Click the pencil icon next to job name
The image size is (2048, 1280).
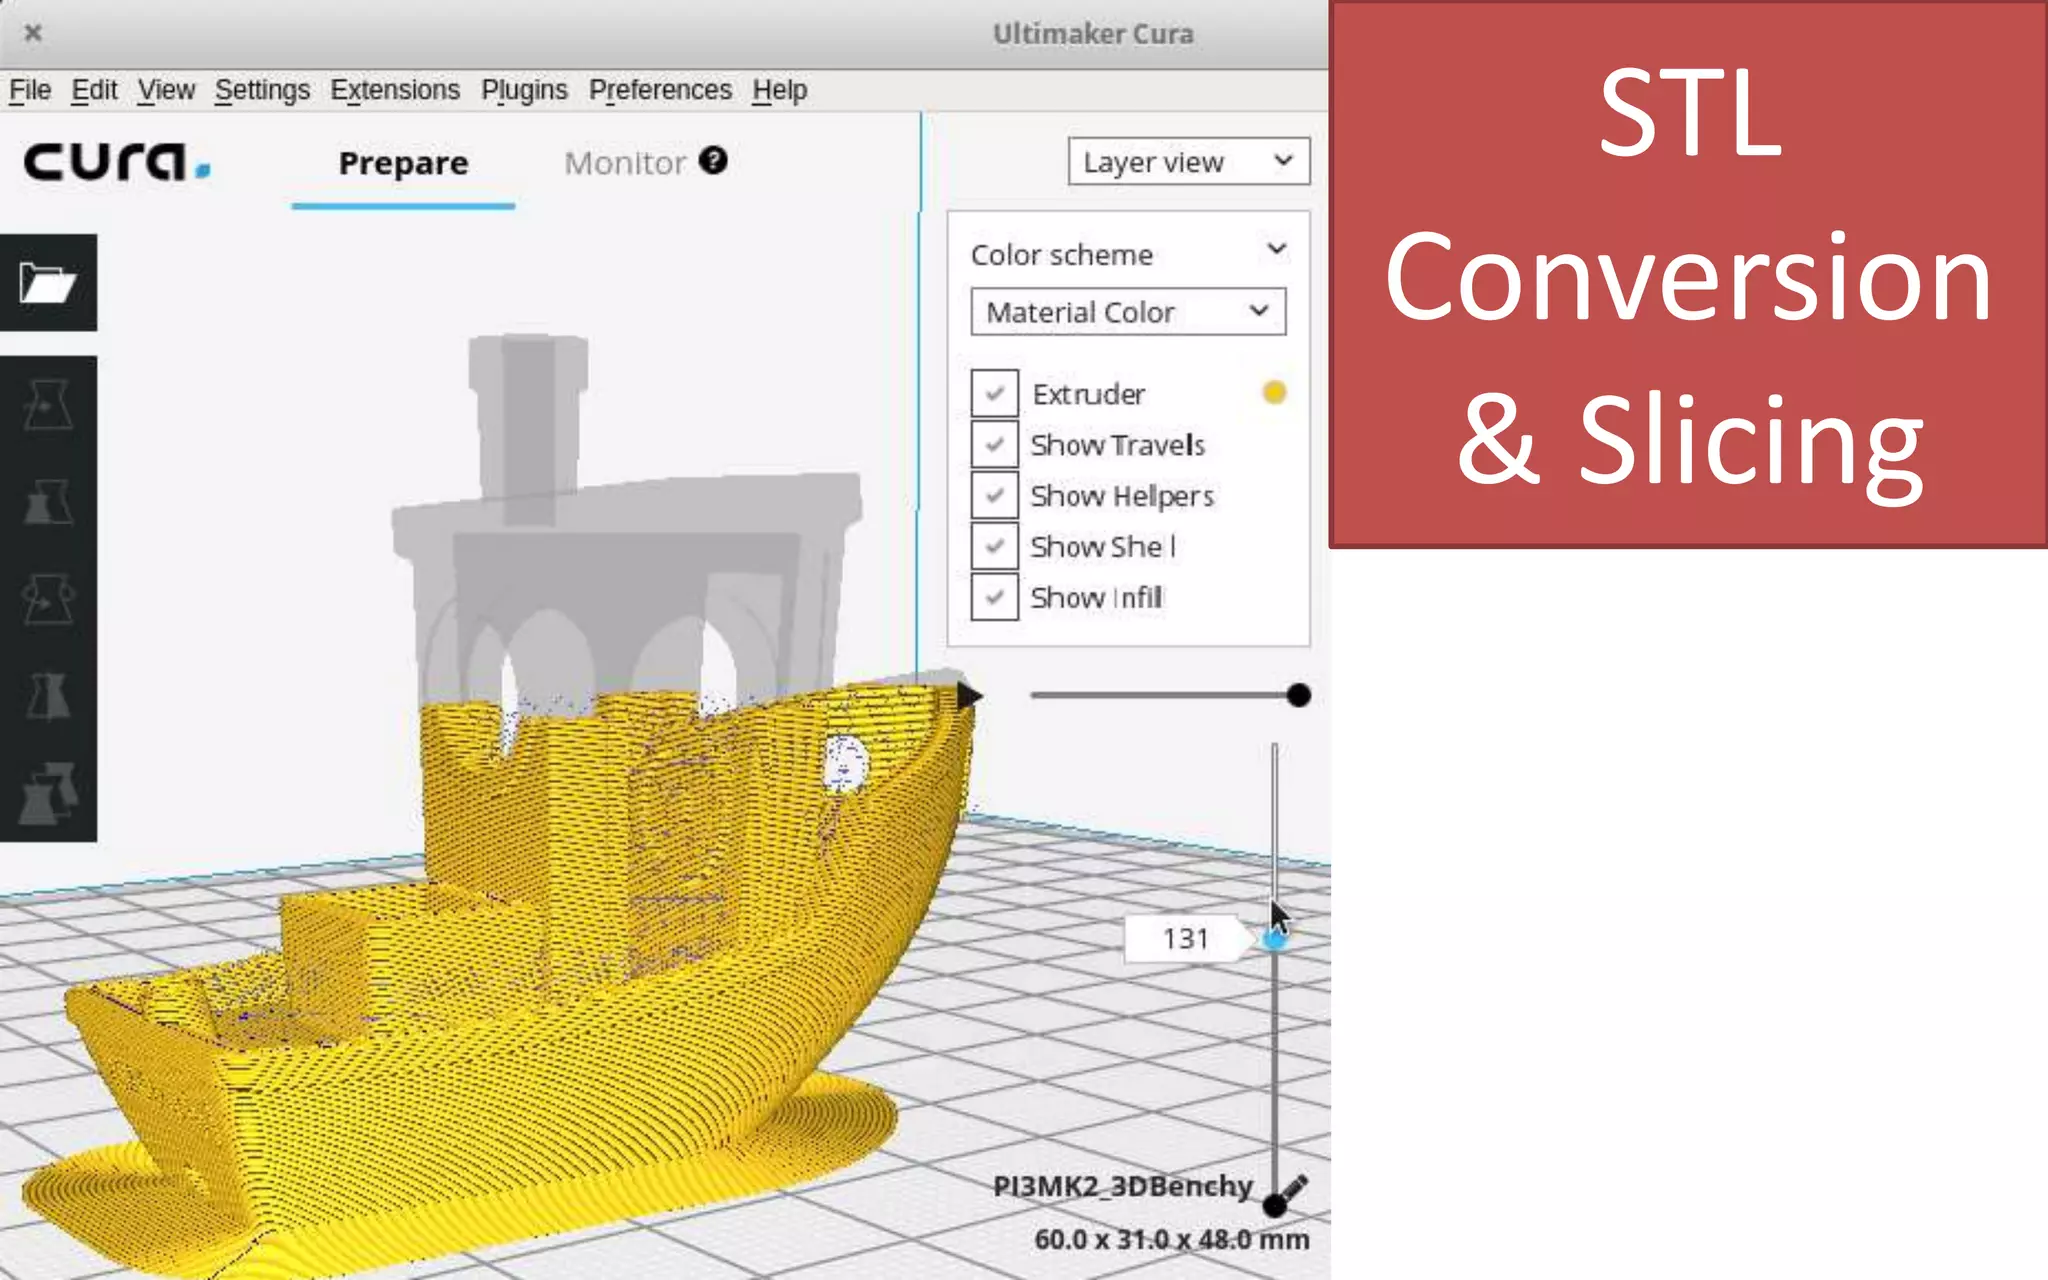coord(1293,1187)
